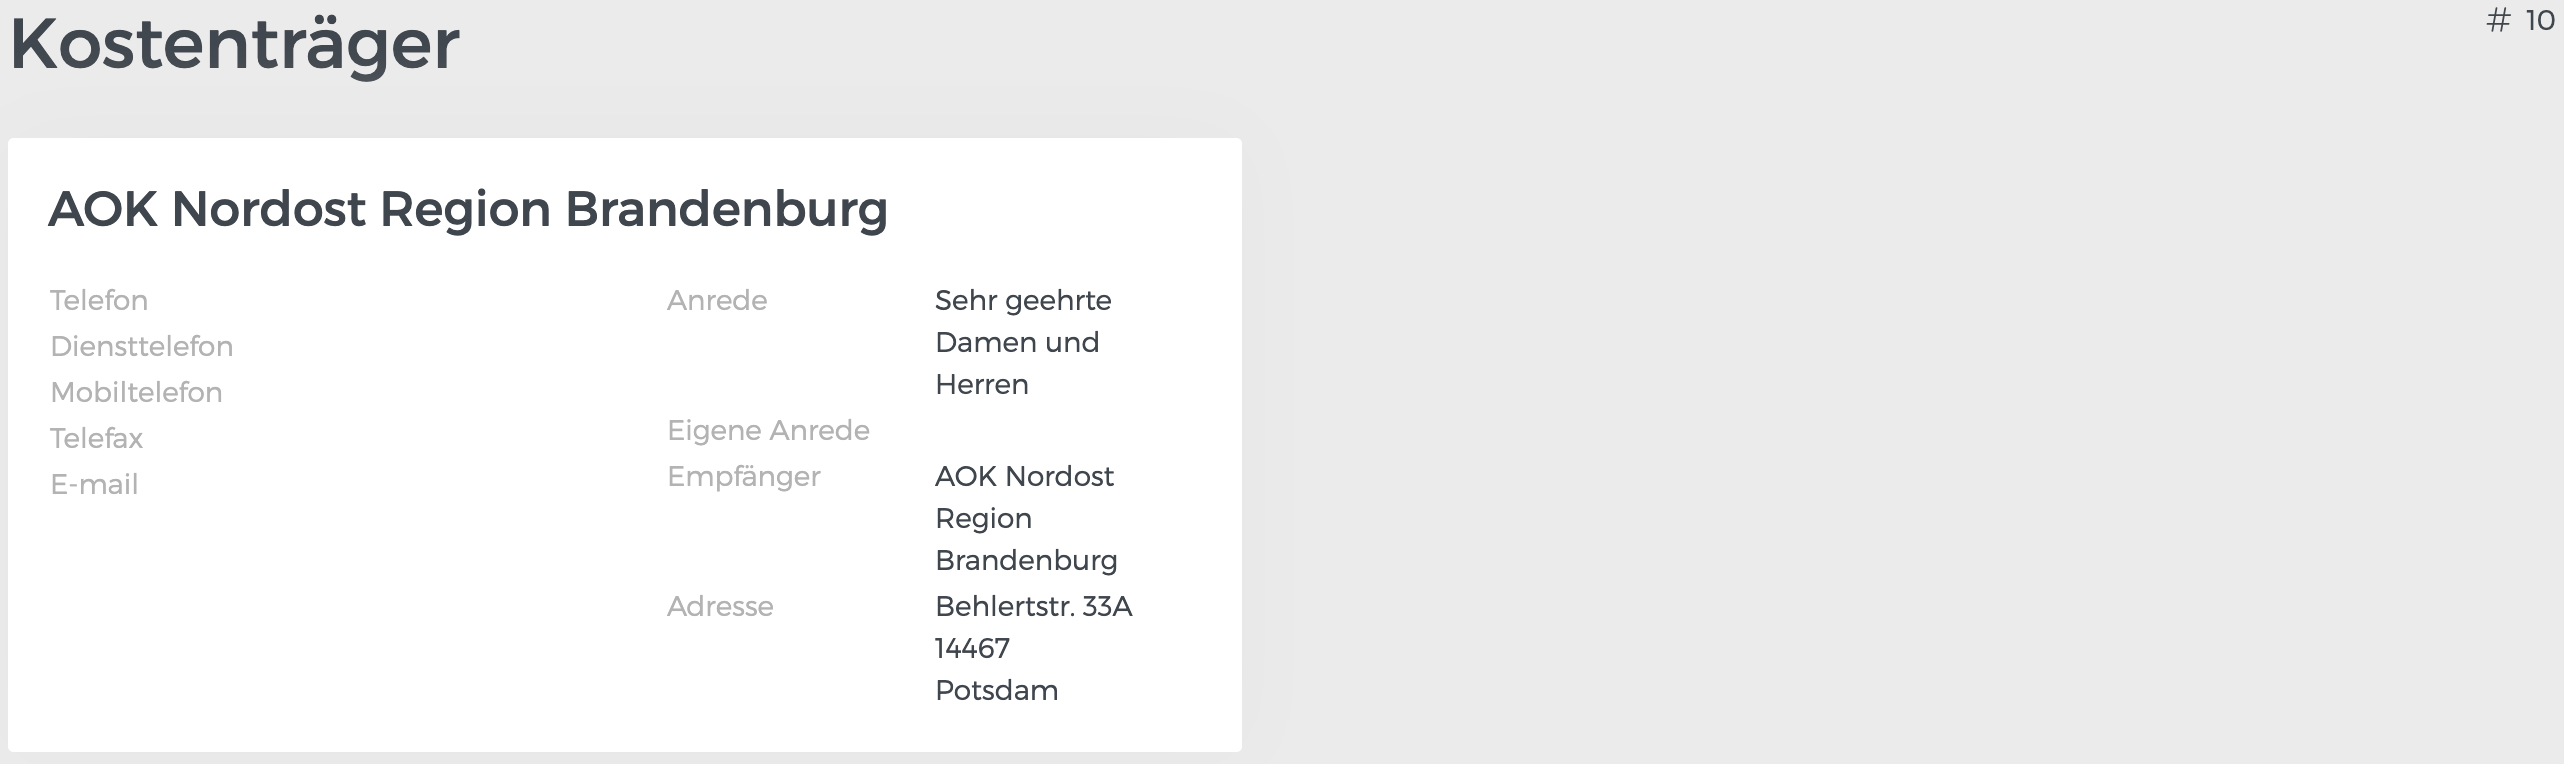2564x764 pixels.
Task: Click the Kostenträger page heading
Action: [235, 44]
